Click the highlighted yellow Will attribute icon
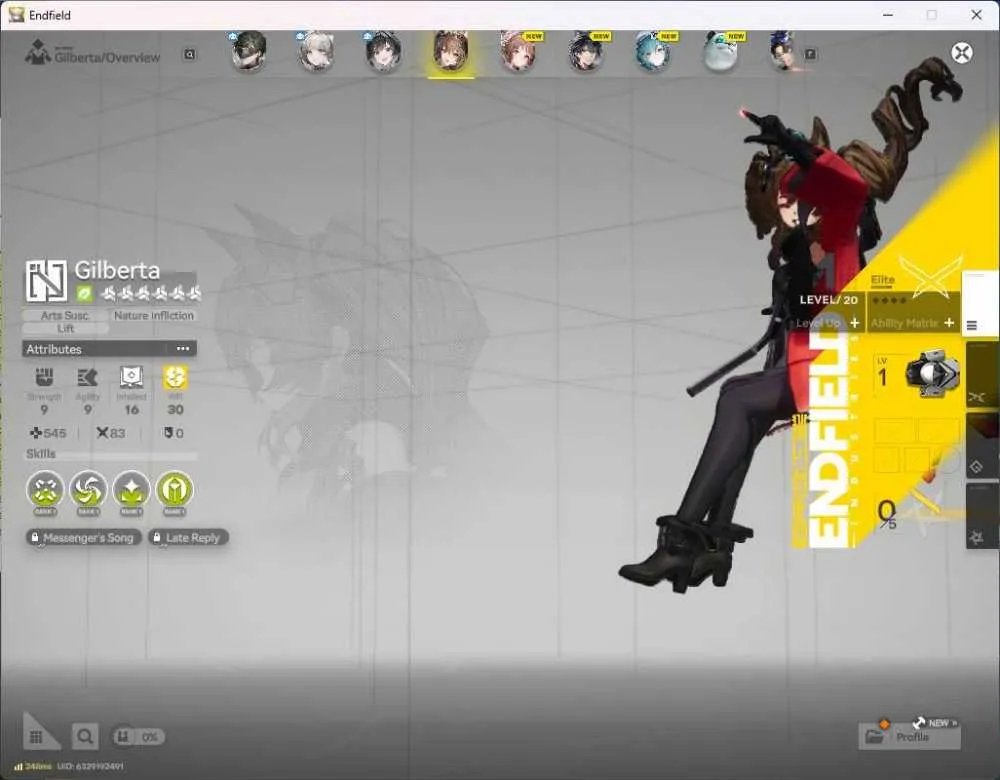The image size is (1000, 780). (x=175, y=377)
